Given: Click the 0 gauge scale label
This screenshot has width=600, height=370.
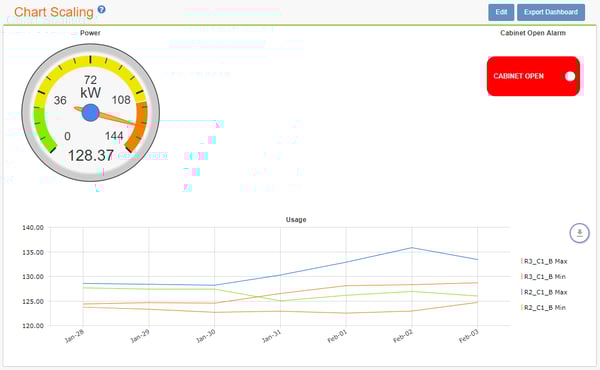Looking at the screenshot, I should click(x=67, y=136).
